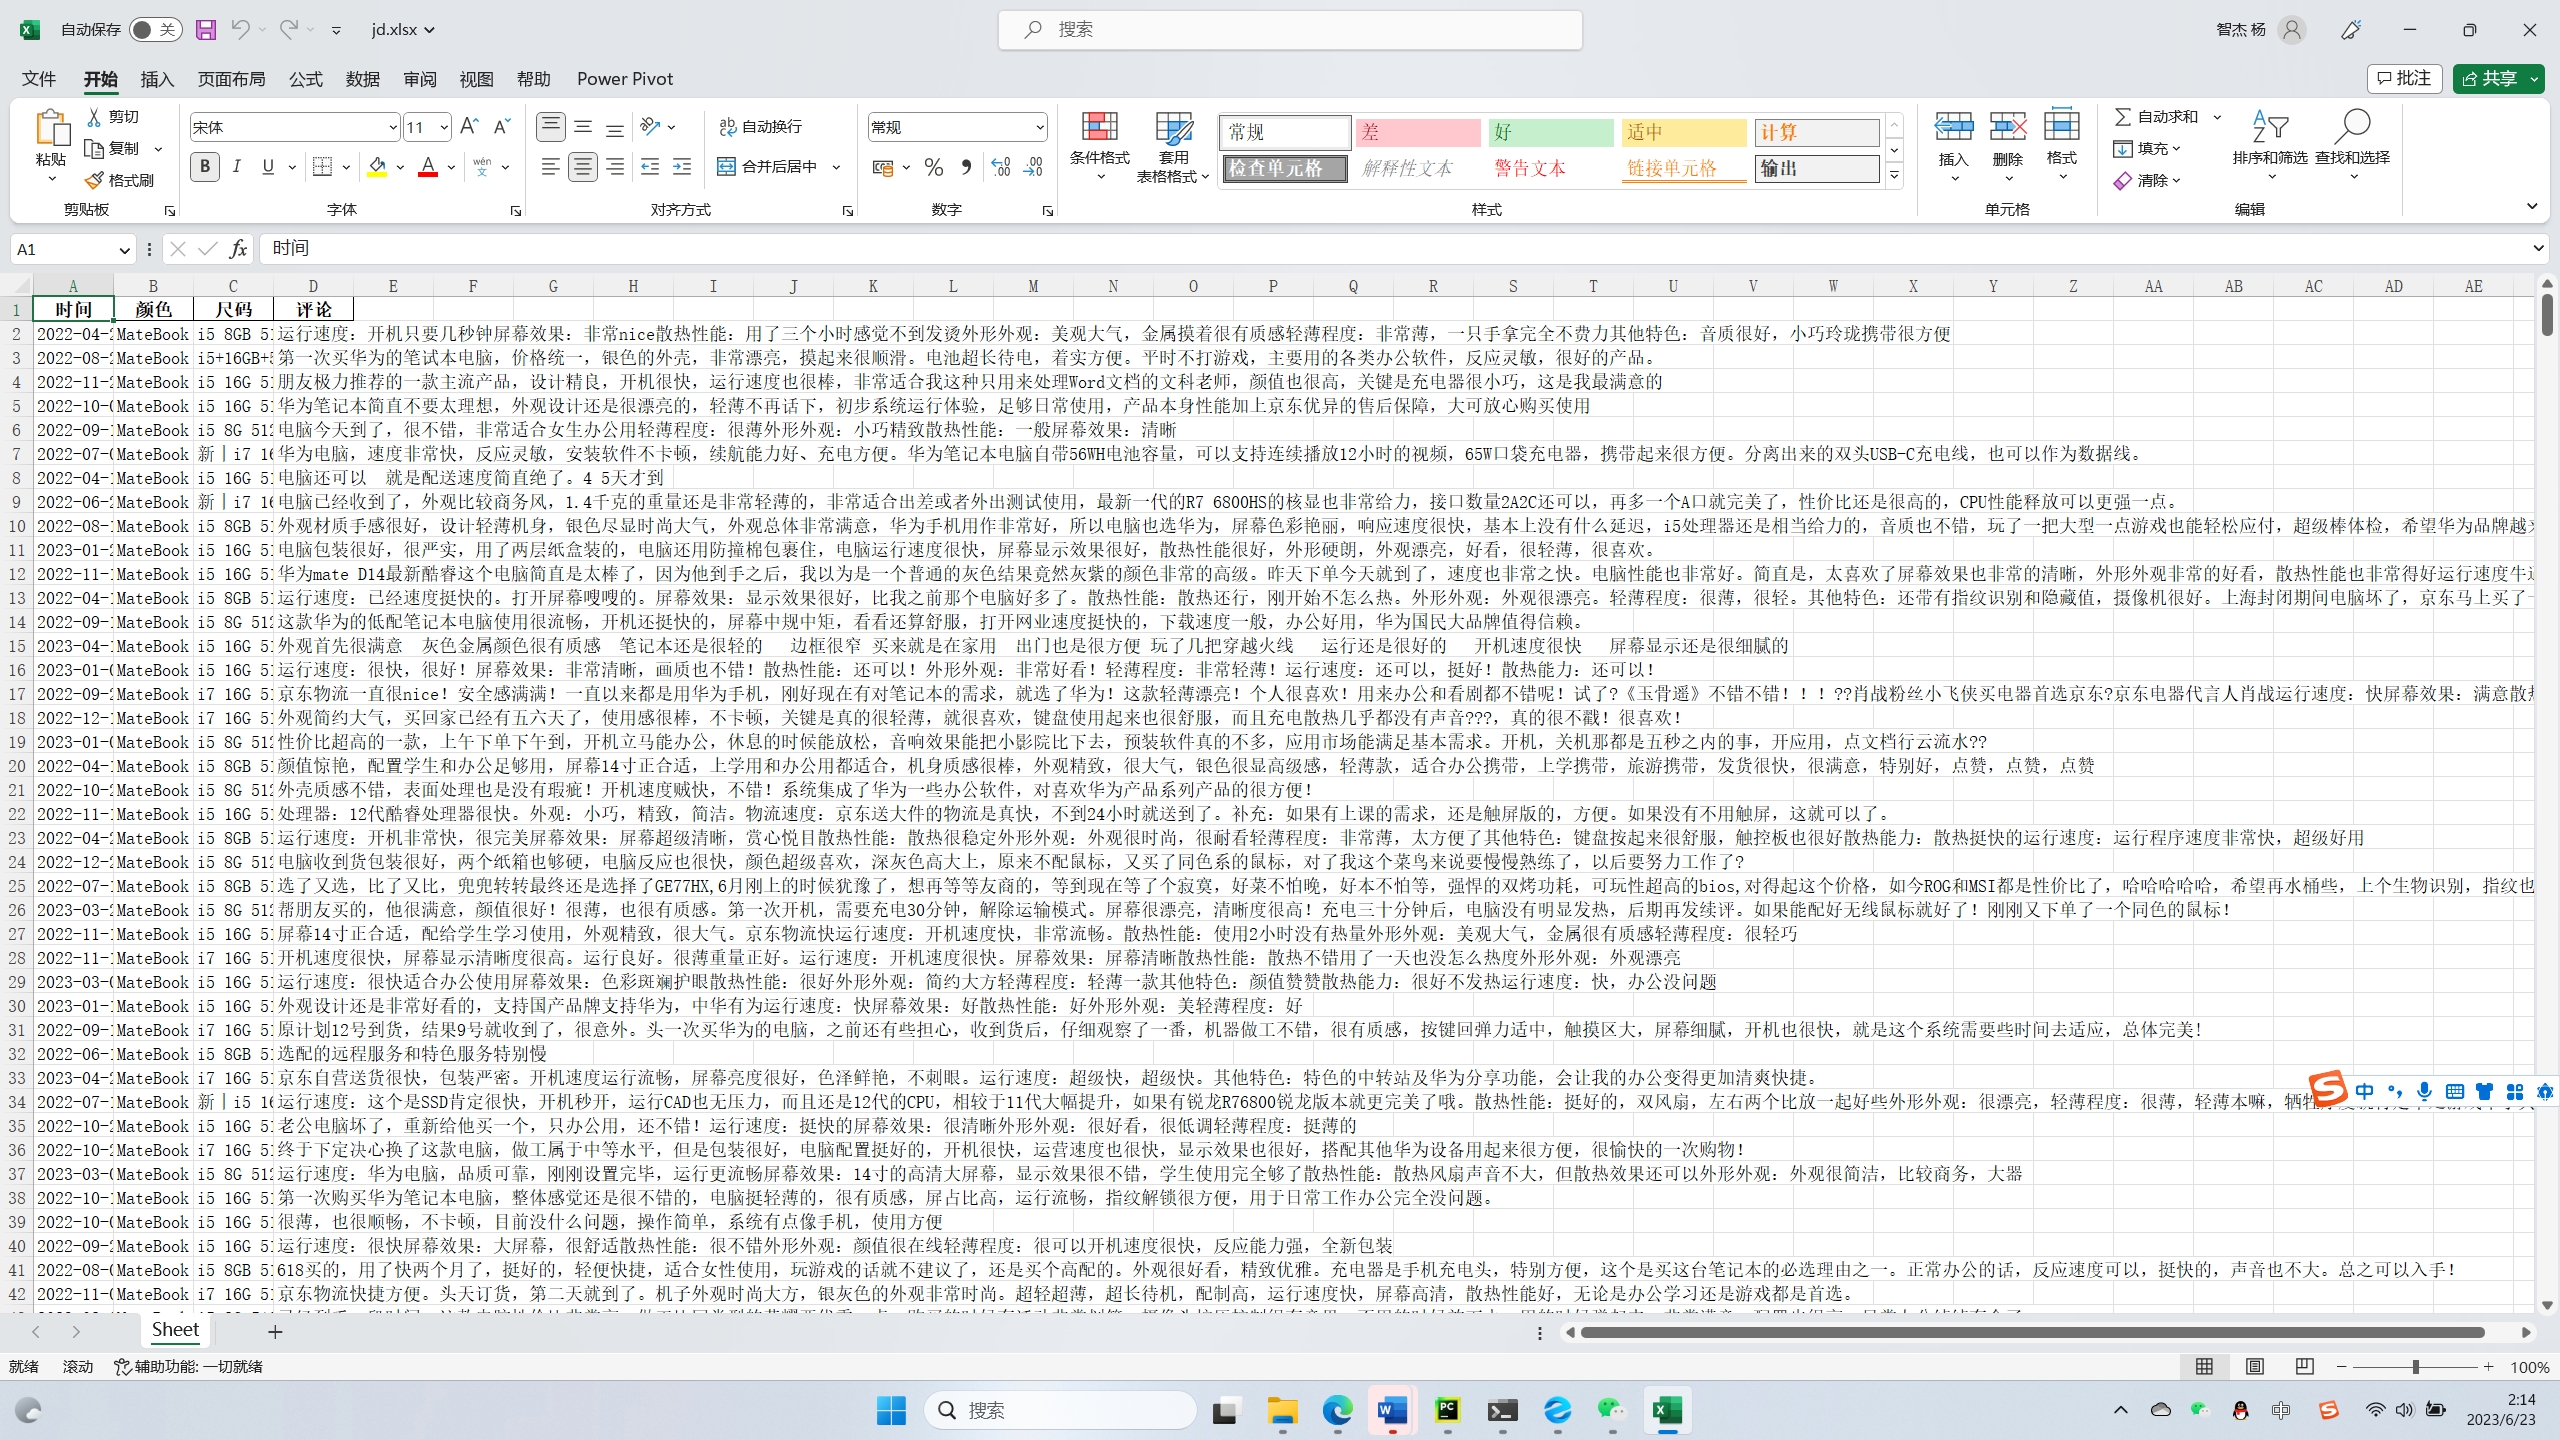Click the title bar search box

[1290, 30]
